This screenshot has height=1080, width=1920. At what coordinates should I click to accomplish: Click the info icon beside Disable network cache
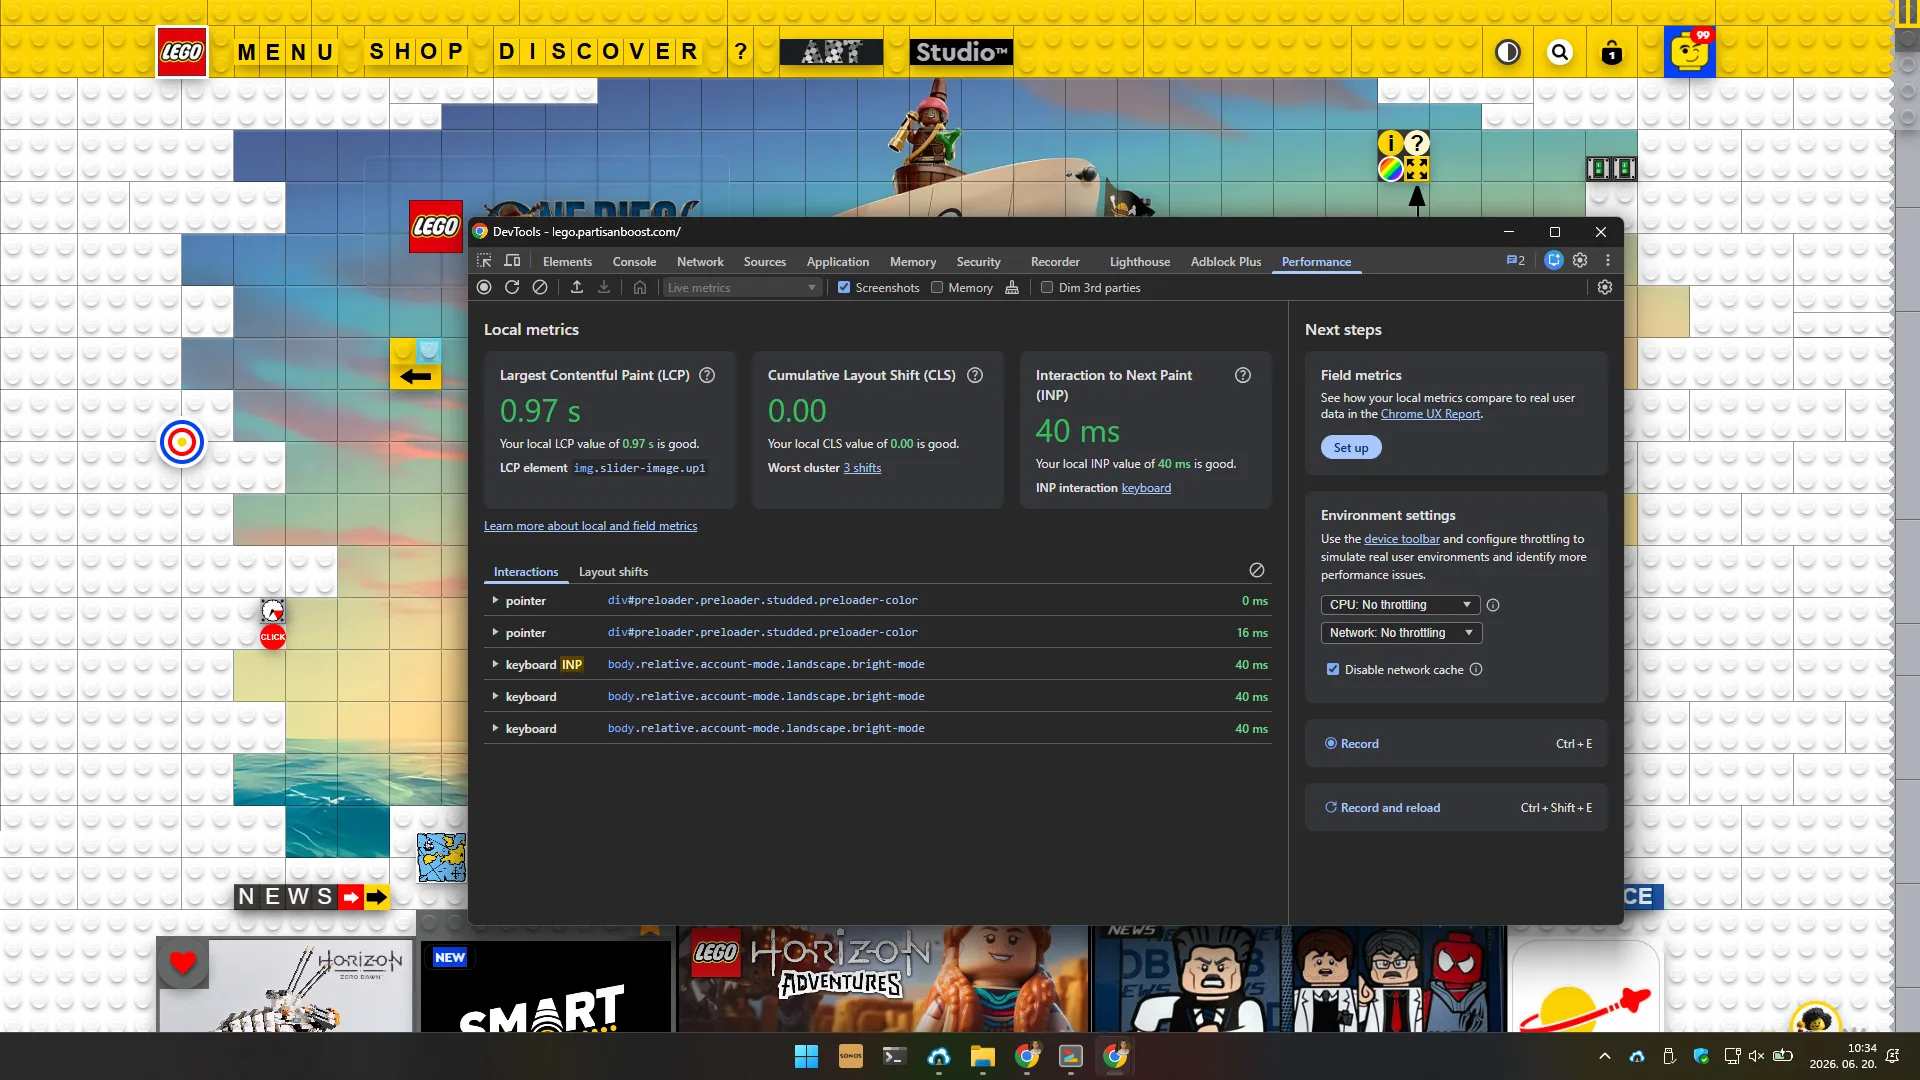[x=1476, y=670]
